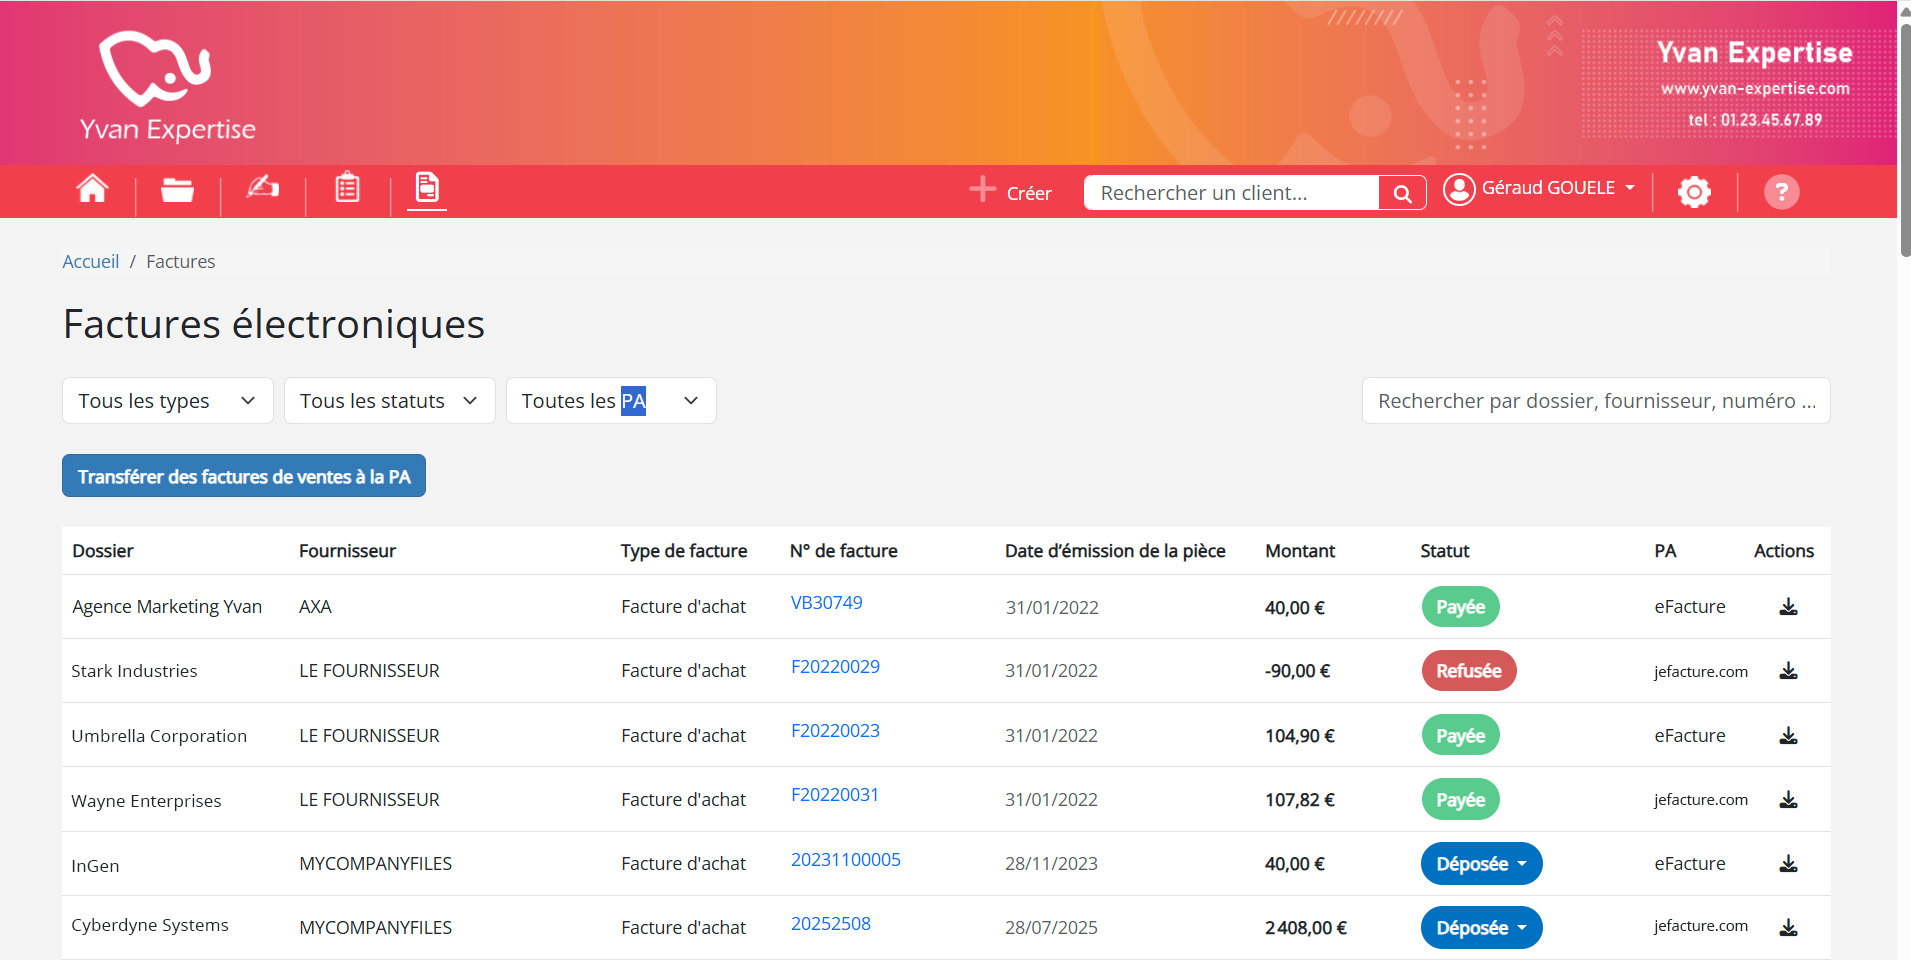Viewport: 1911px width, 960px height.
Task: Open settings gear icon
Action: click(1694, 192)
